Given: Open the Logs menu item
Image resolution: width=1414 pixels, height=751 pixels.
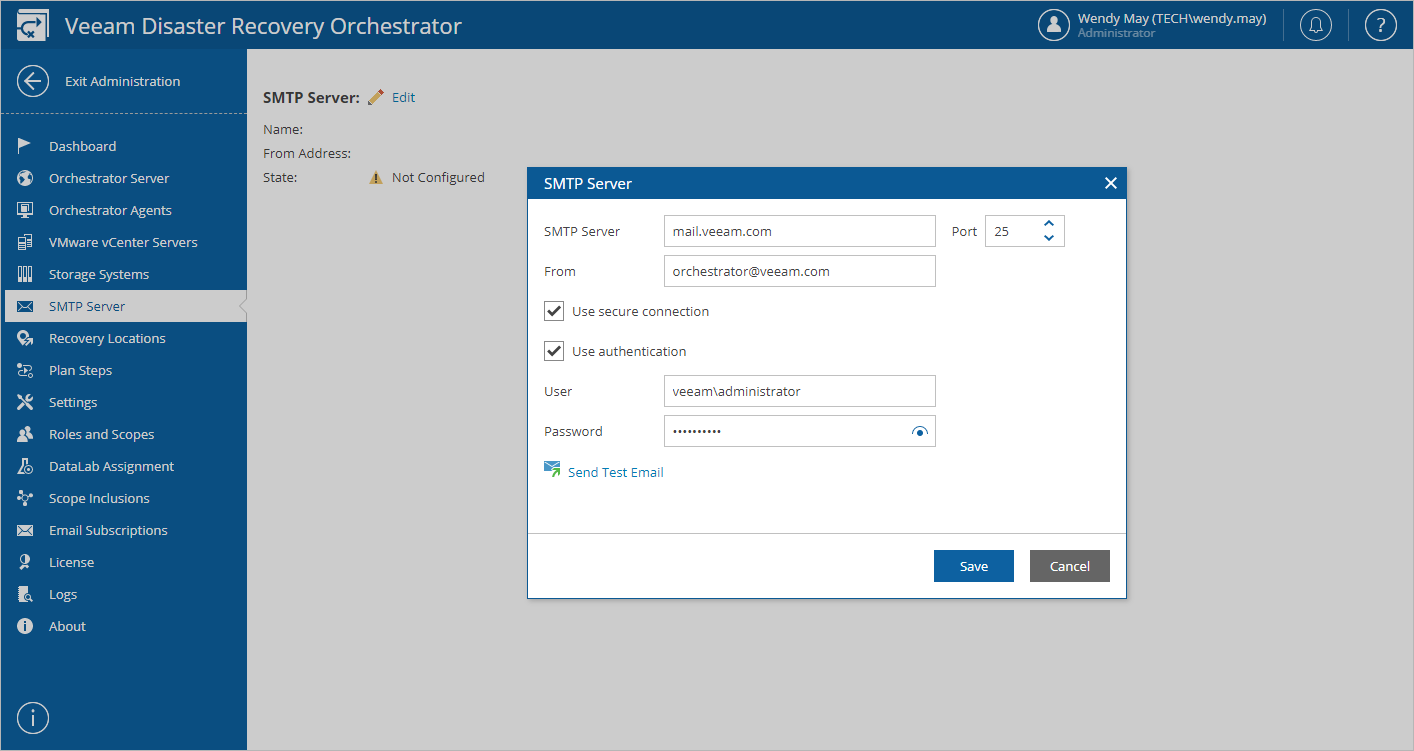Looking at the screenshot, I should (x=63, y=594).
